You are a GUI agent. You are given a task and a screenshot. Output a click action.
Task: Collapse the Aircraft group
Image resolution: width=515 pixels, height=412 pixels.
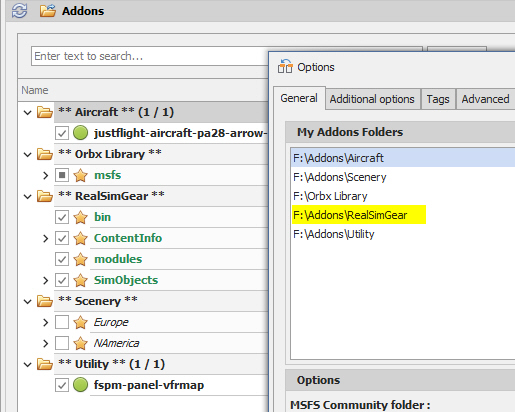[28, 113]
